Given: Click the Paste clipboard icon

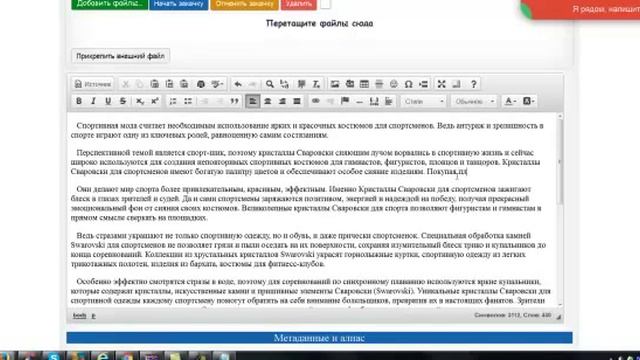Looking at the screenshot, I should [154, 84].
